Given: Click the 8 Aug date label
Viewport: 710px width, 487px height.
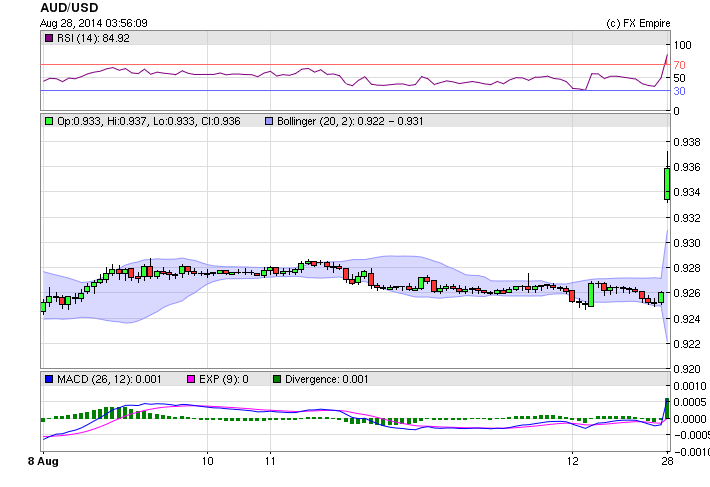Looking at the screenshot, I should tap(43, 461).
